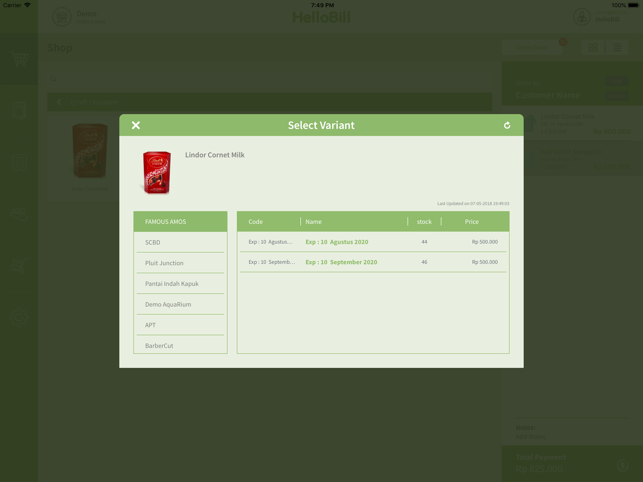
Task: Select the Pluit Junction outlet
Action: [x=180, y=263]
